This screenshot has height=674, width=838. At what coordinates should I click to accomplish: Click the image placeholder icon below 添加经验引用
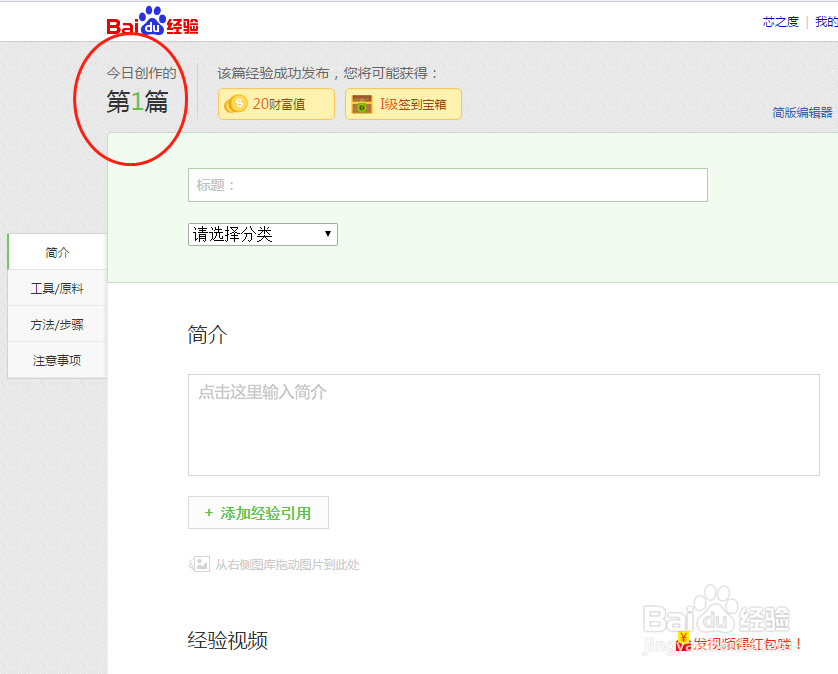200,564
